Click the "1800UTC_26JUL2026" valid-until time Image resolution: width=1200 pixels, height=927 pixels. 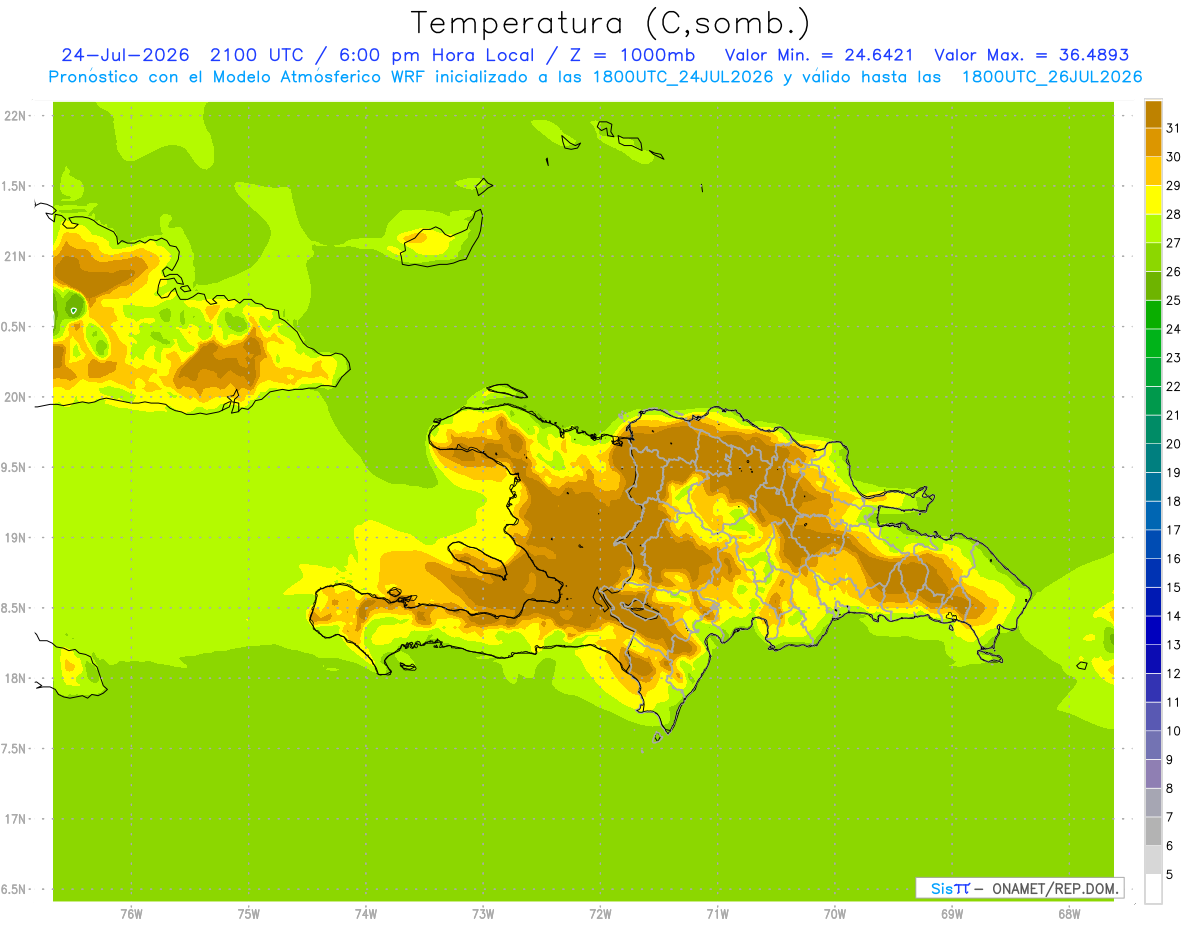(x=1052, y=77)
